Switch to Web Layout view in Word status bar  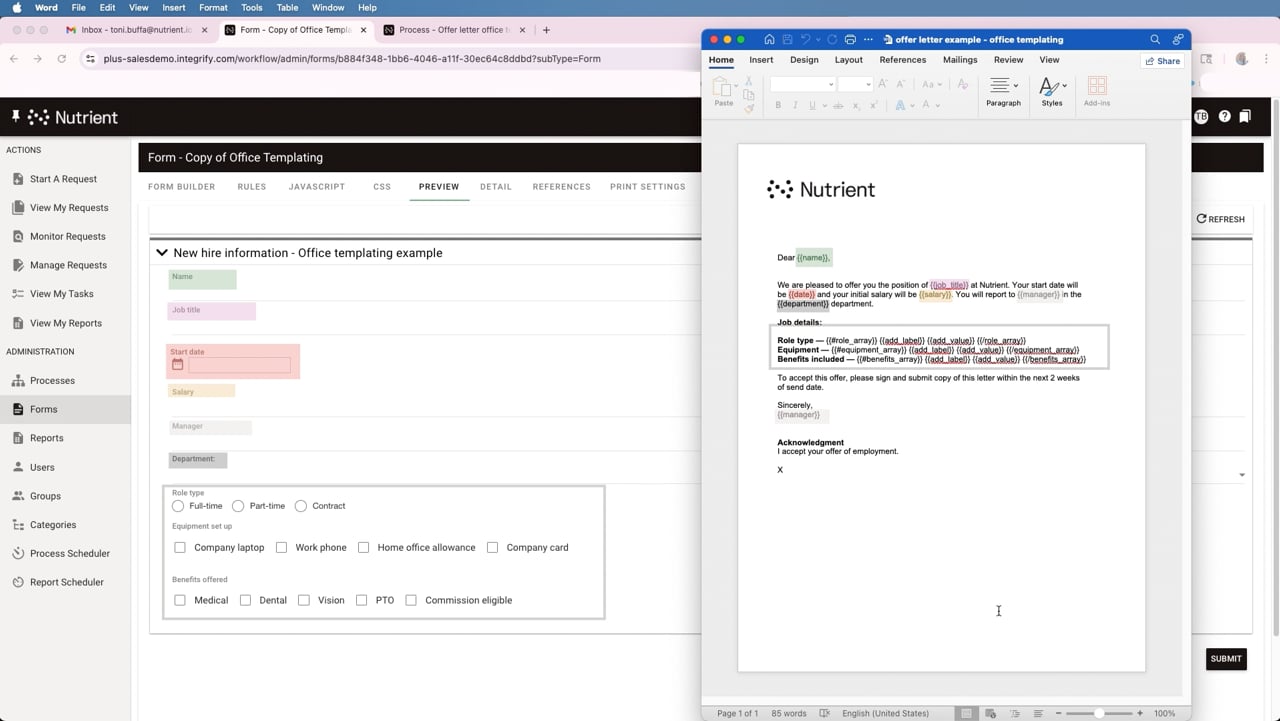[991, 714]
